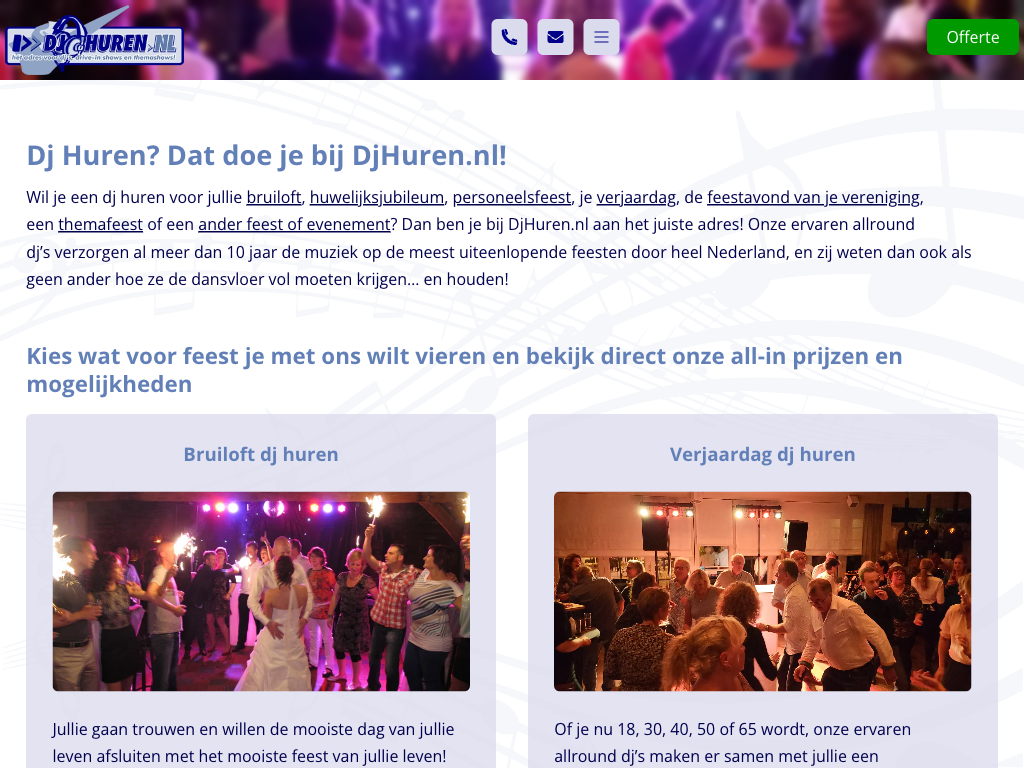This screenshot has height=768, width=1024.
Task: Click ander feest of evenement link
Action: point(295,225)
